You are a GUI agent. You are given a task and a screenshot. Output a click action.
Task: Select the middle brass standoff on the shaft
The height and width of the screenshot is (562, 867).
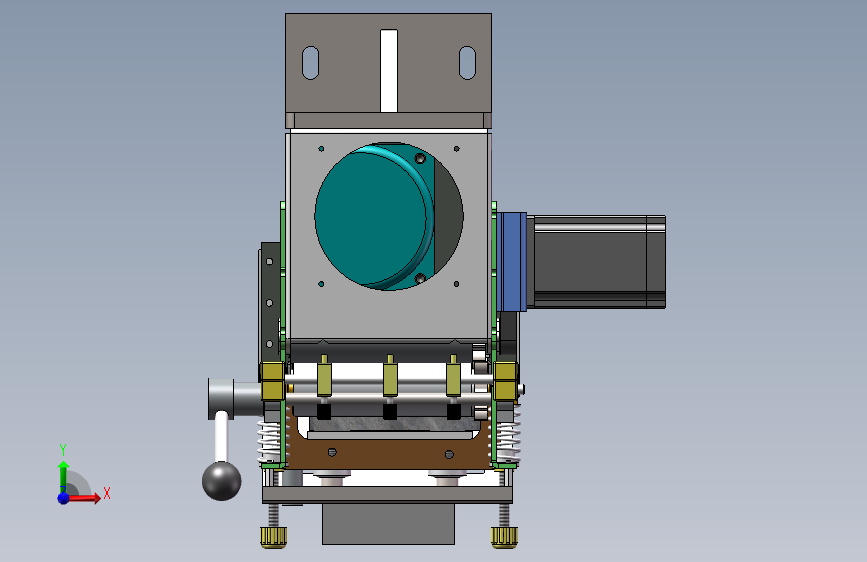(390, 377)
